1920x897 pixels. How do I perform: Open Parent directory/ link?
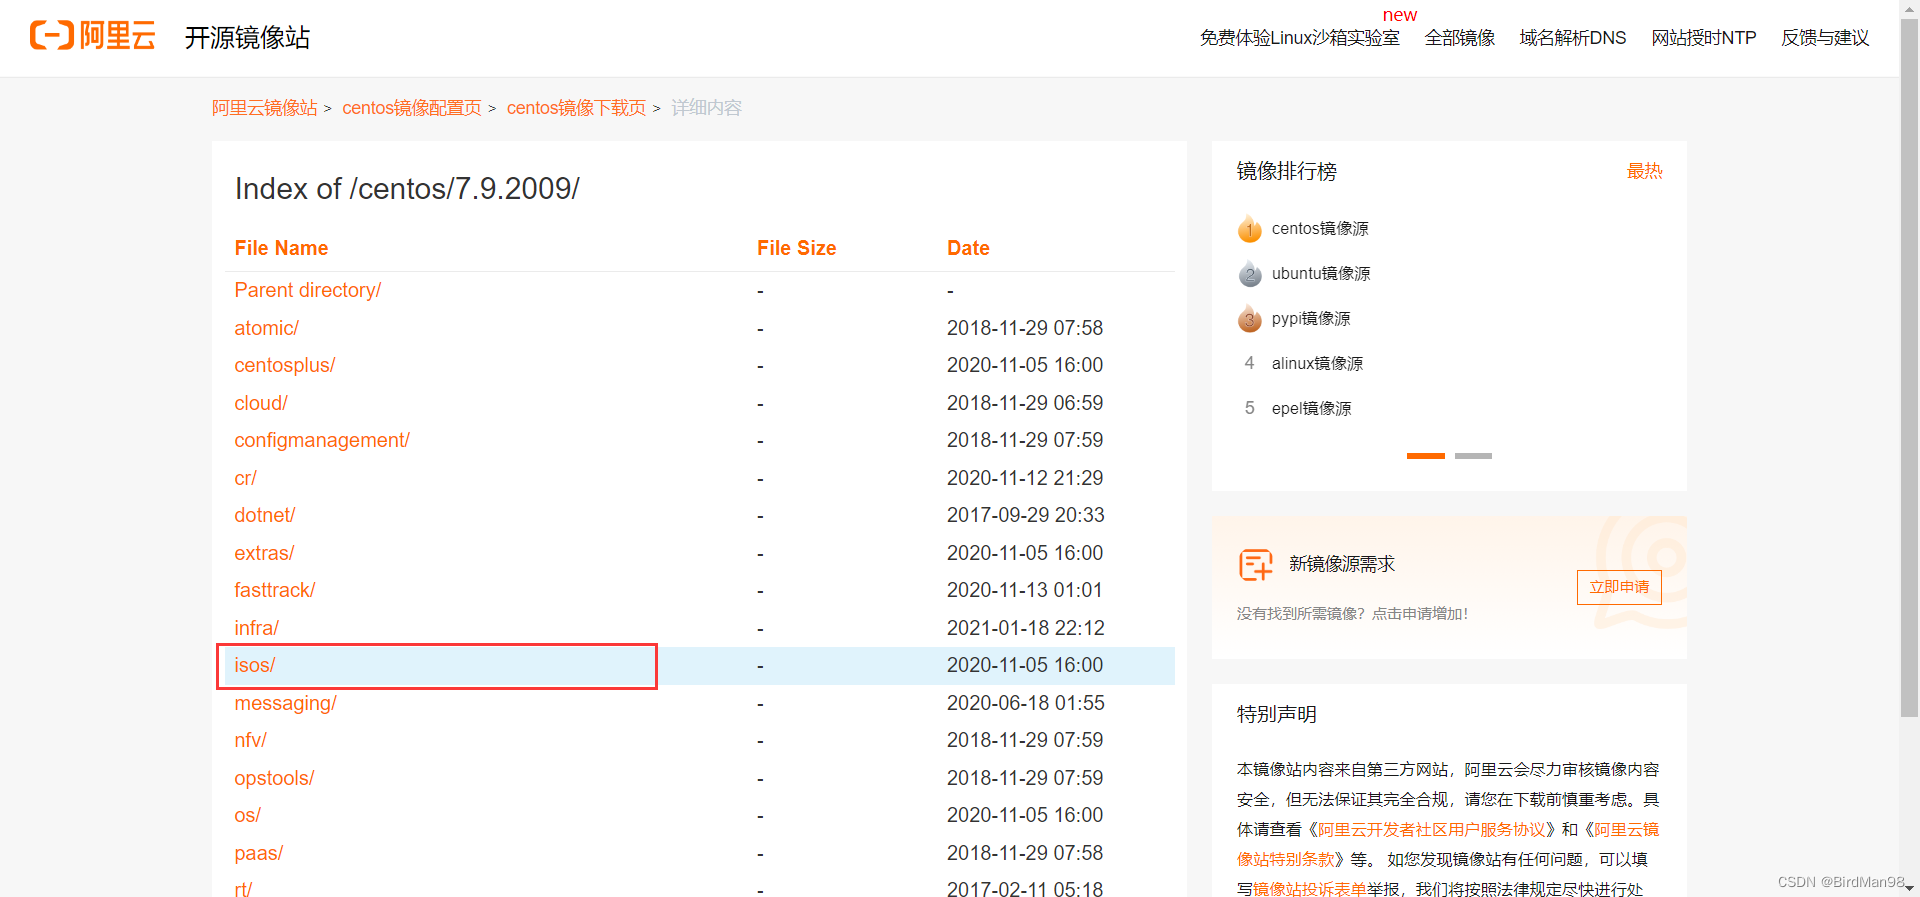click(x=307, y=290)
